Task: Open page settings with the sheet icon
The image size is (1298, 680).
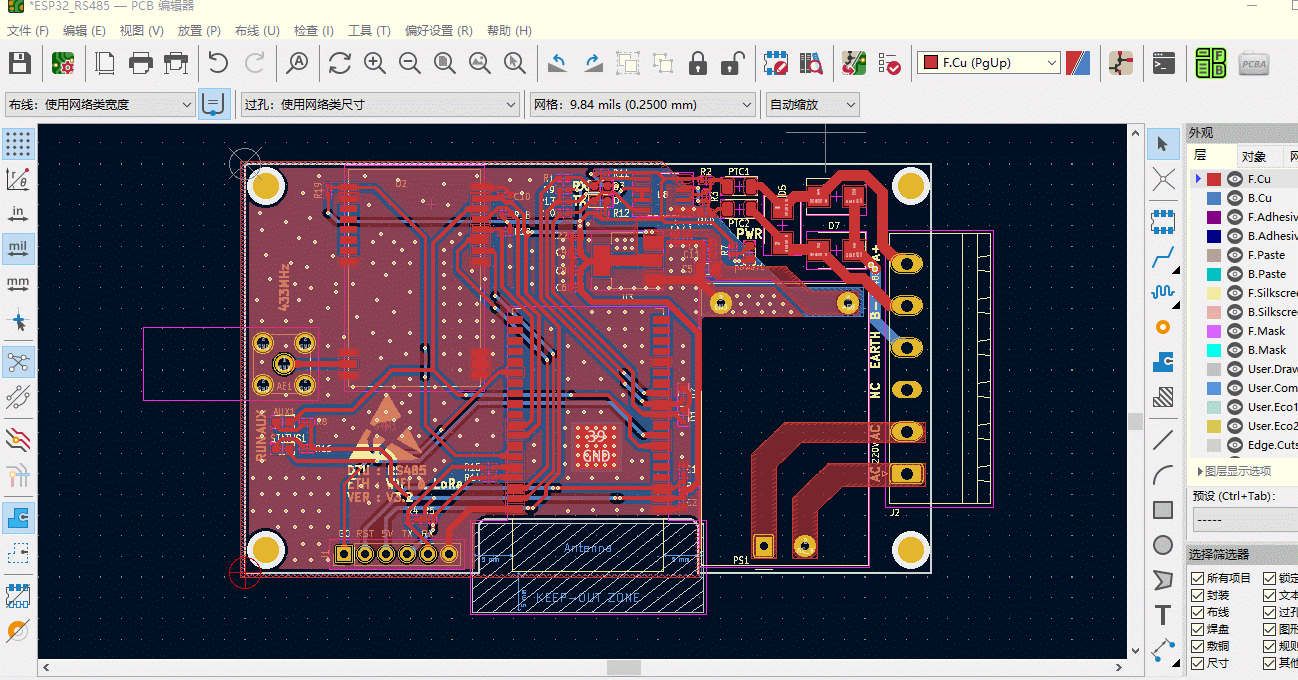Action: 105,64
